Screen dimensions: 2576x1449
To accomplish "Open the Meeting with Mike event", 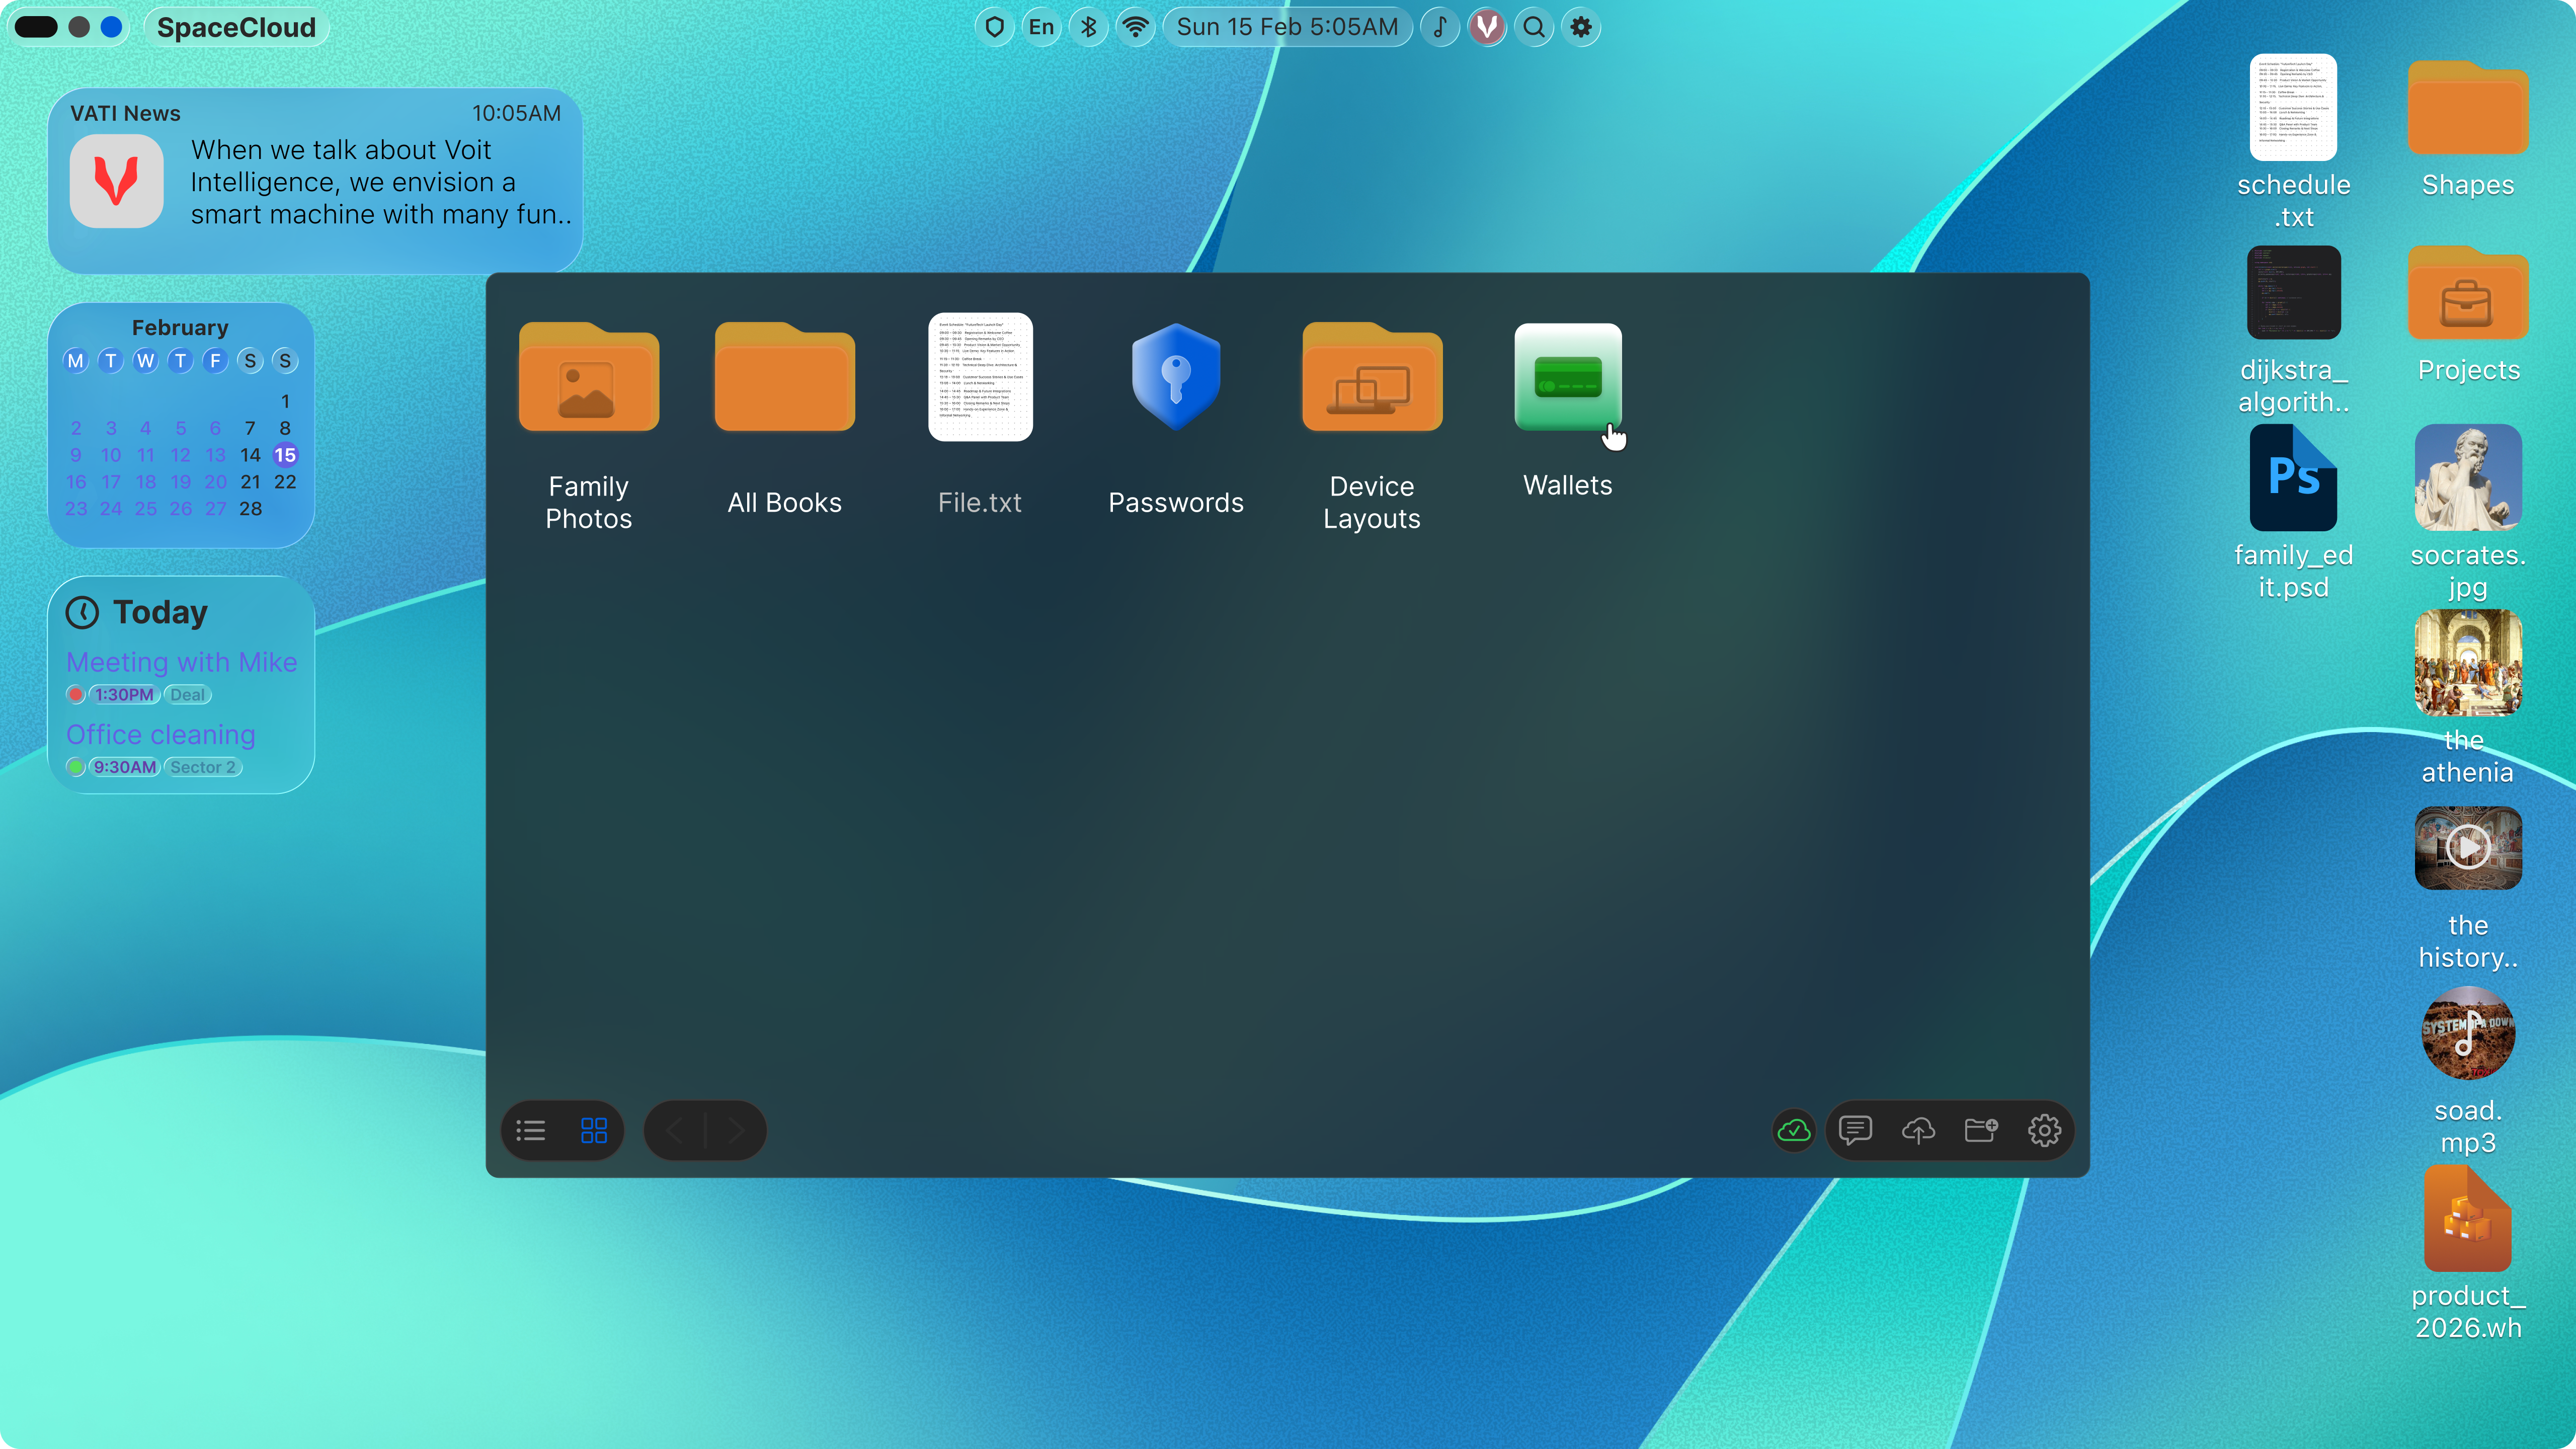I will (x=181, y=662).
